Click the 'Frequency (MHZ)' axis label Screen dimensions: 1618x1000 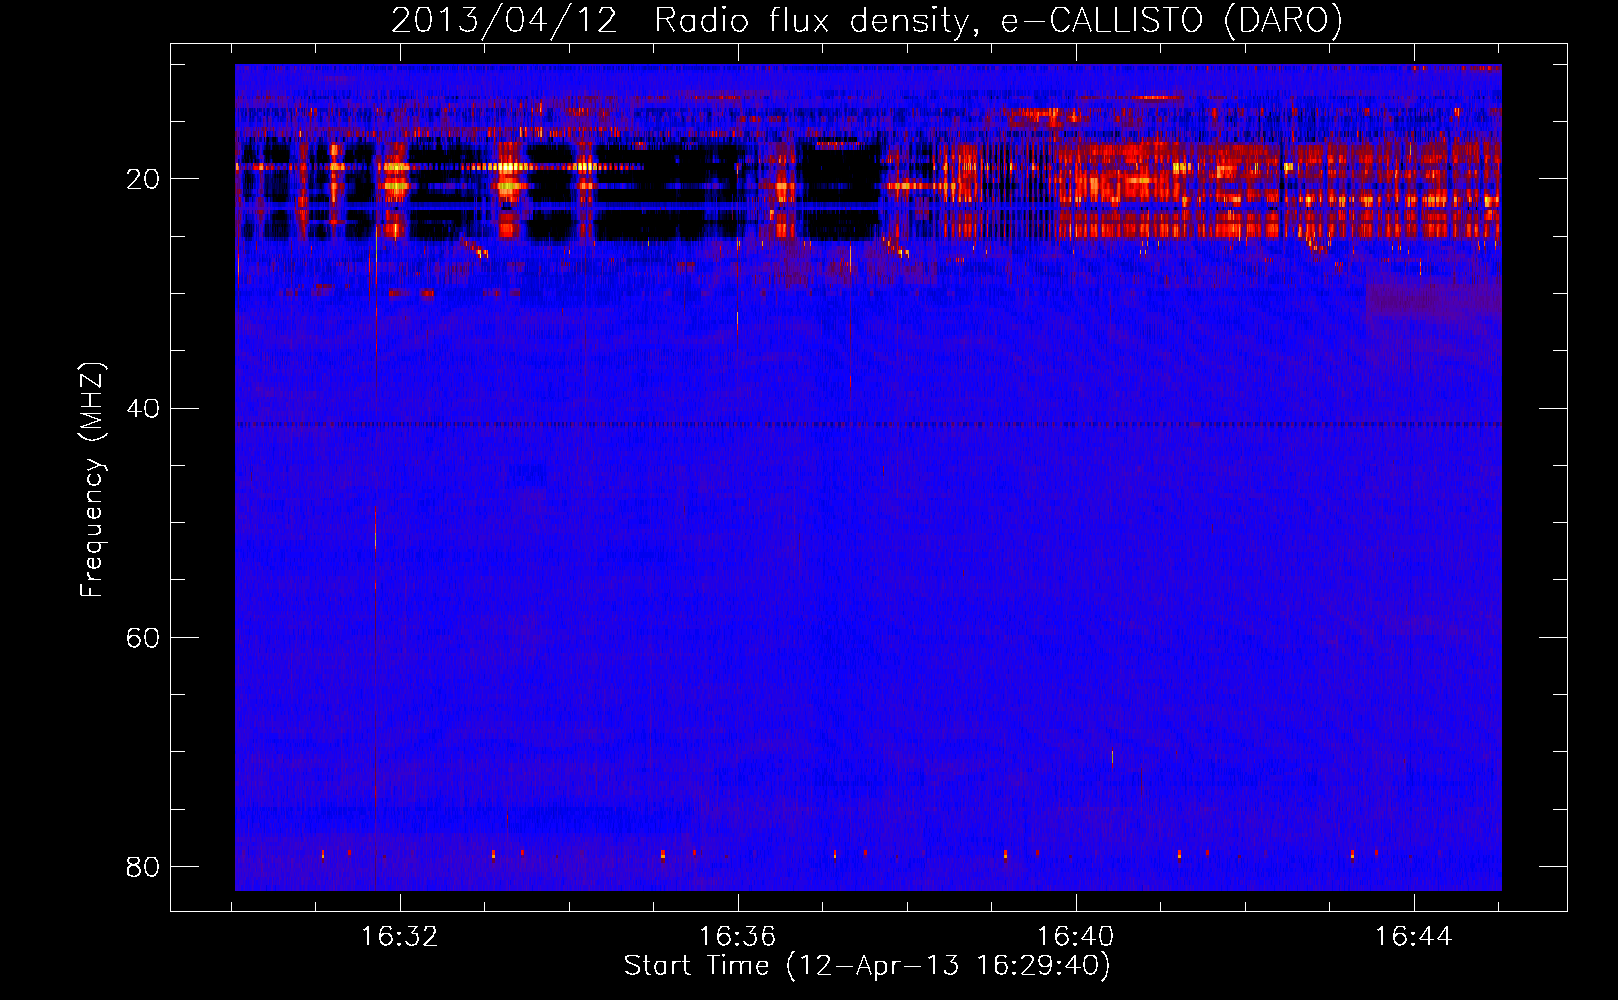[x=92, y=481]
